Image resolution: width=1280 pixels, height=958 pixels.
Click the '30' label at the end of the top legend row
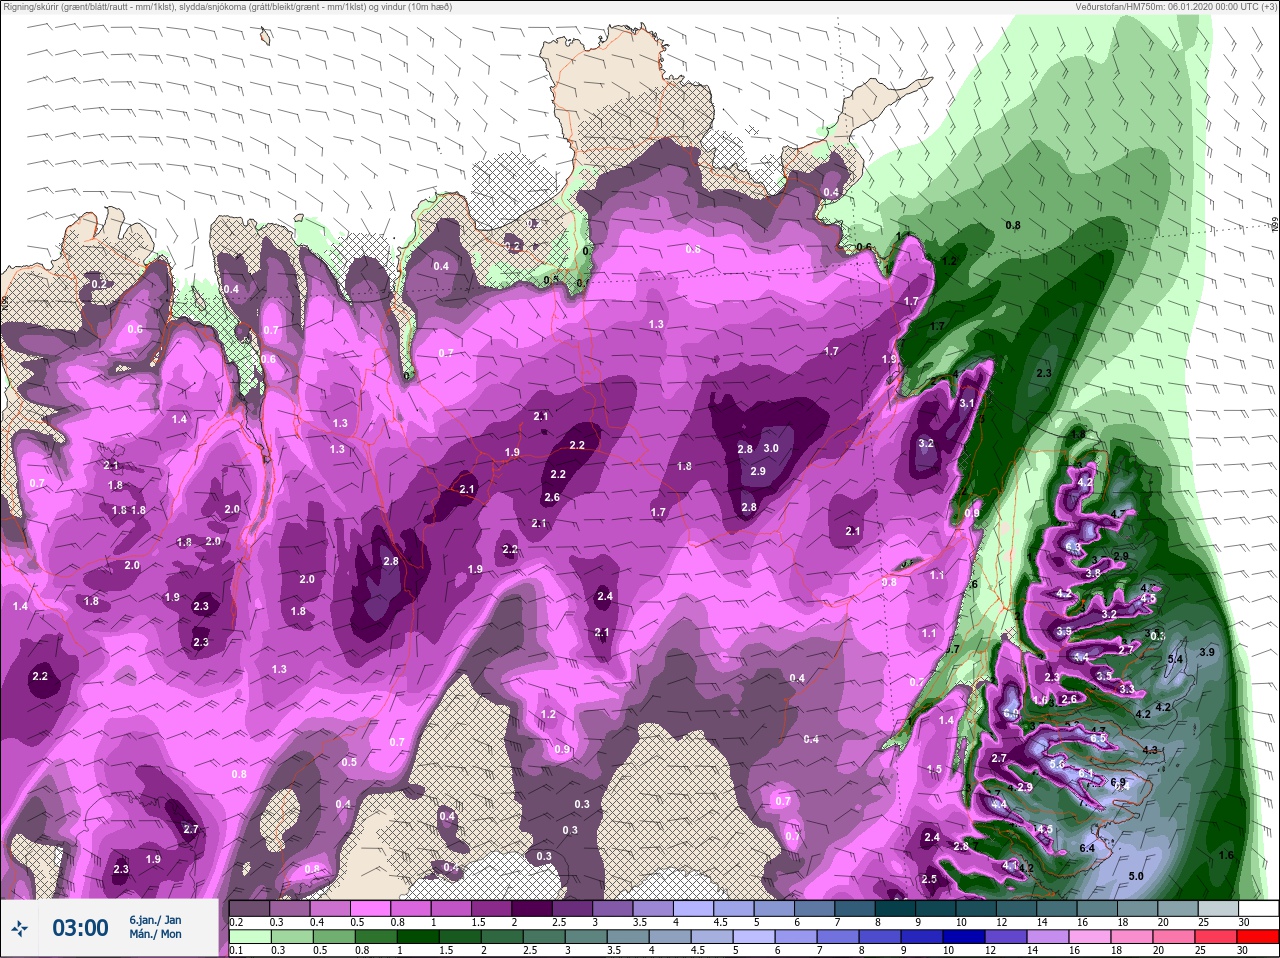1243,922
